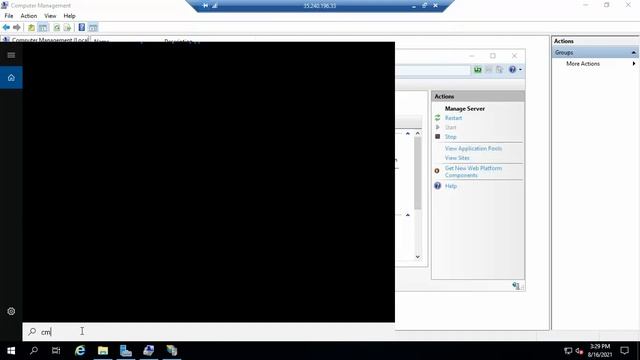Click the black Stop square icon

tap(438, 136)
